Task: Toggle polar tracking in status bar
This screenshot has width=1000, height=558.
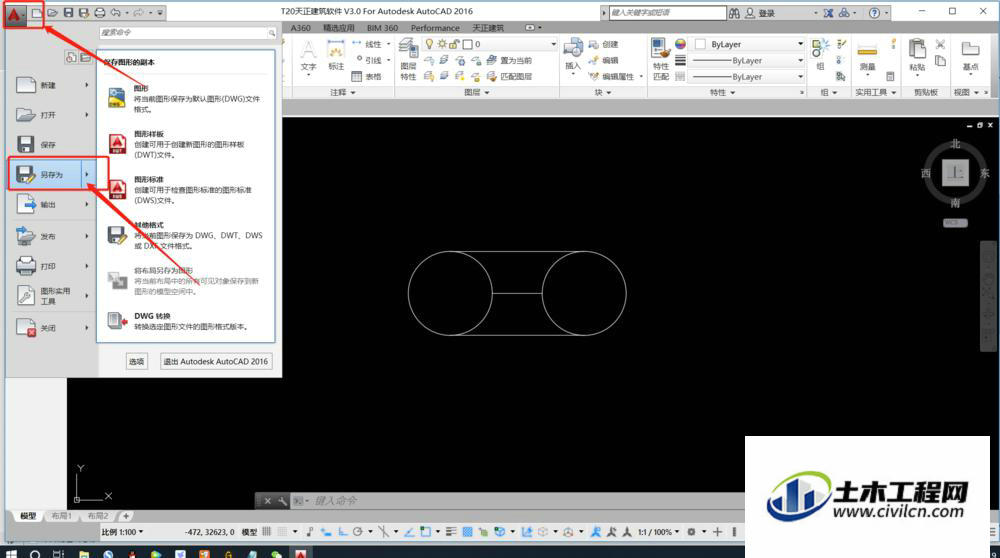Action: [358, 531]
